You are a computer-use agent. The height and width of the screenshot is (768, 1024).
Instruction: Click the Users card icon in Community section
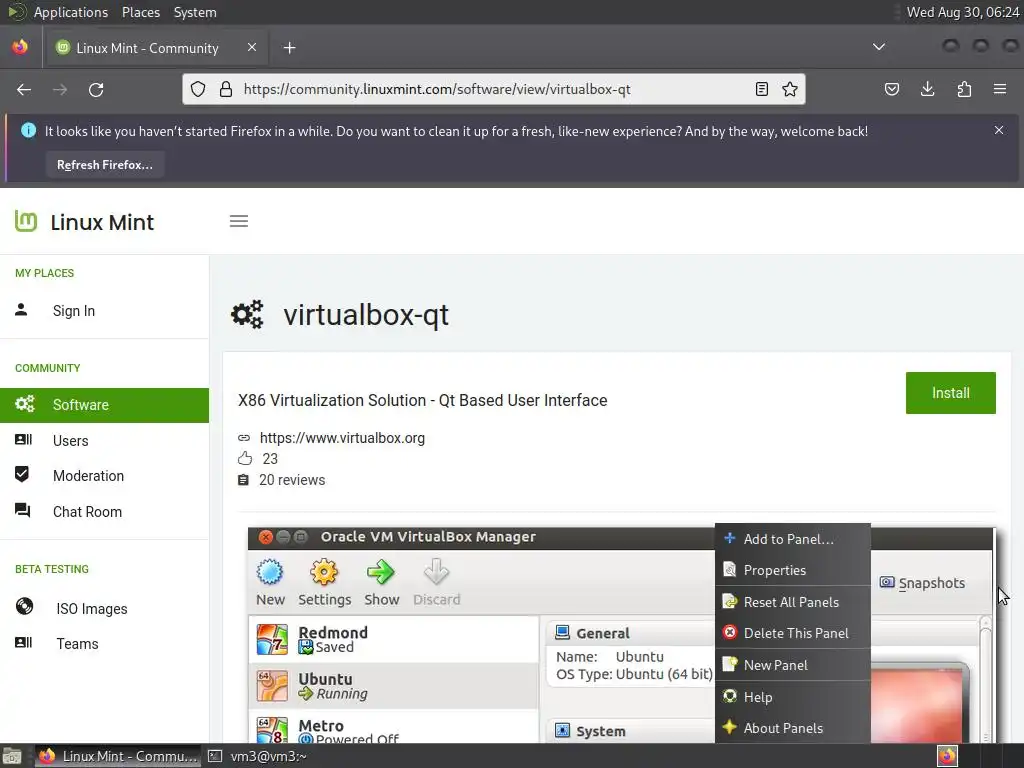coord(23,440)
